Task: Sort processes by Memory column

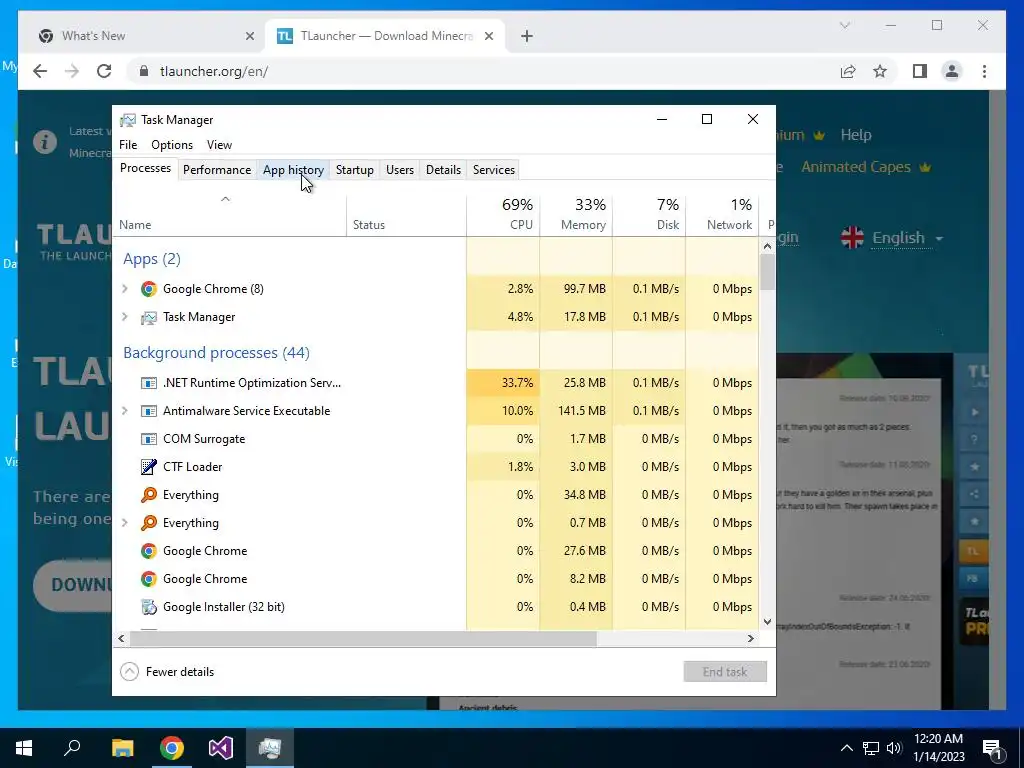Action: coord(576,215)
